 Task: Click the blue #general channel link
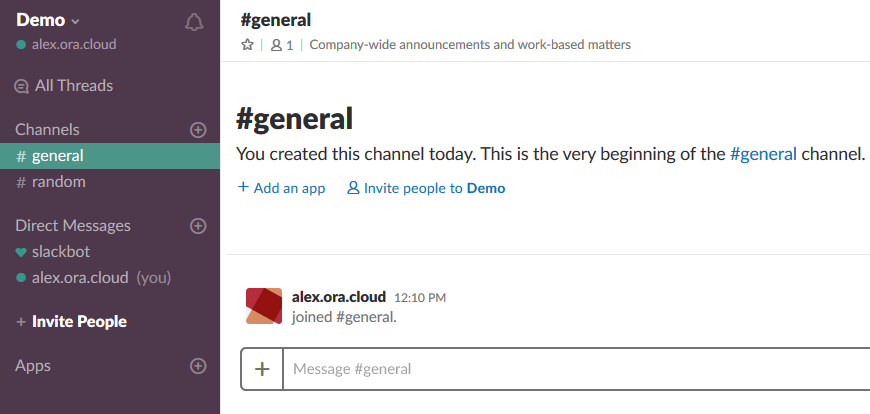tap(763, 155)
